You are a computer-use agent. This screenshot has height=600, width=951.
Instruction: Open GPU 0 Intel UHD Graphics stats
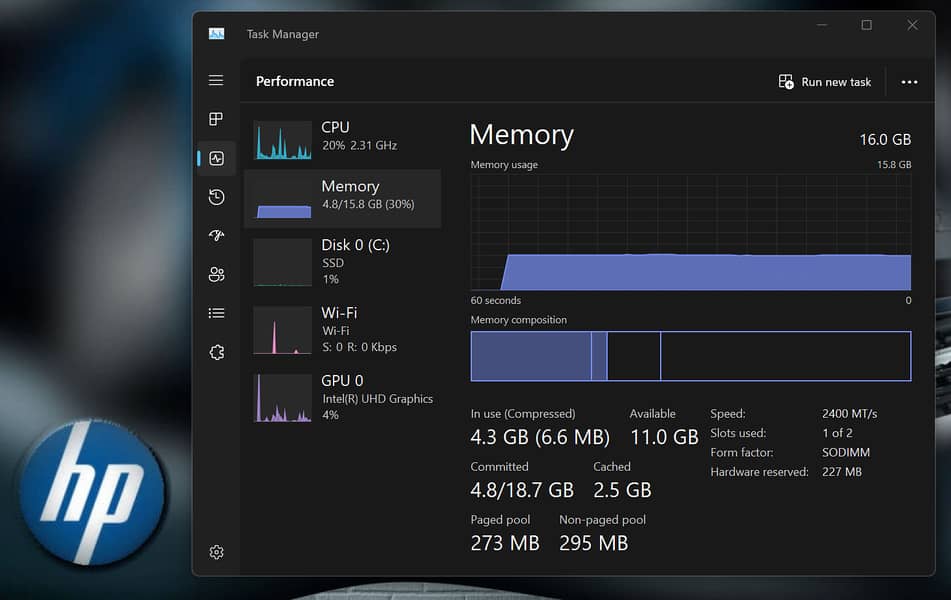342,397
